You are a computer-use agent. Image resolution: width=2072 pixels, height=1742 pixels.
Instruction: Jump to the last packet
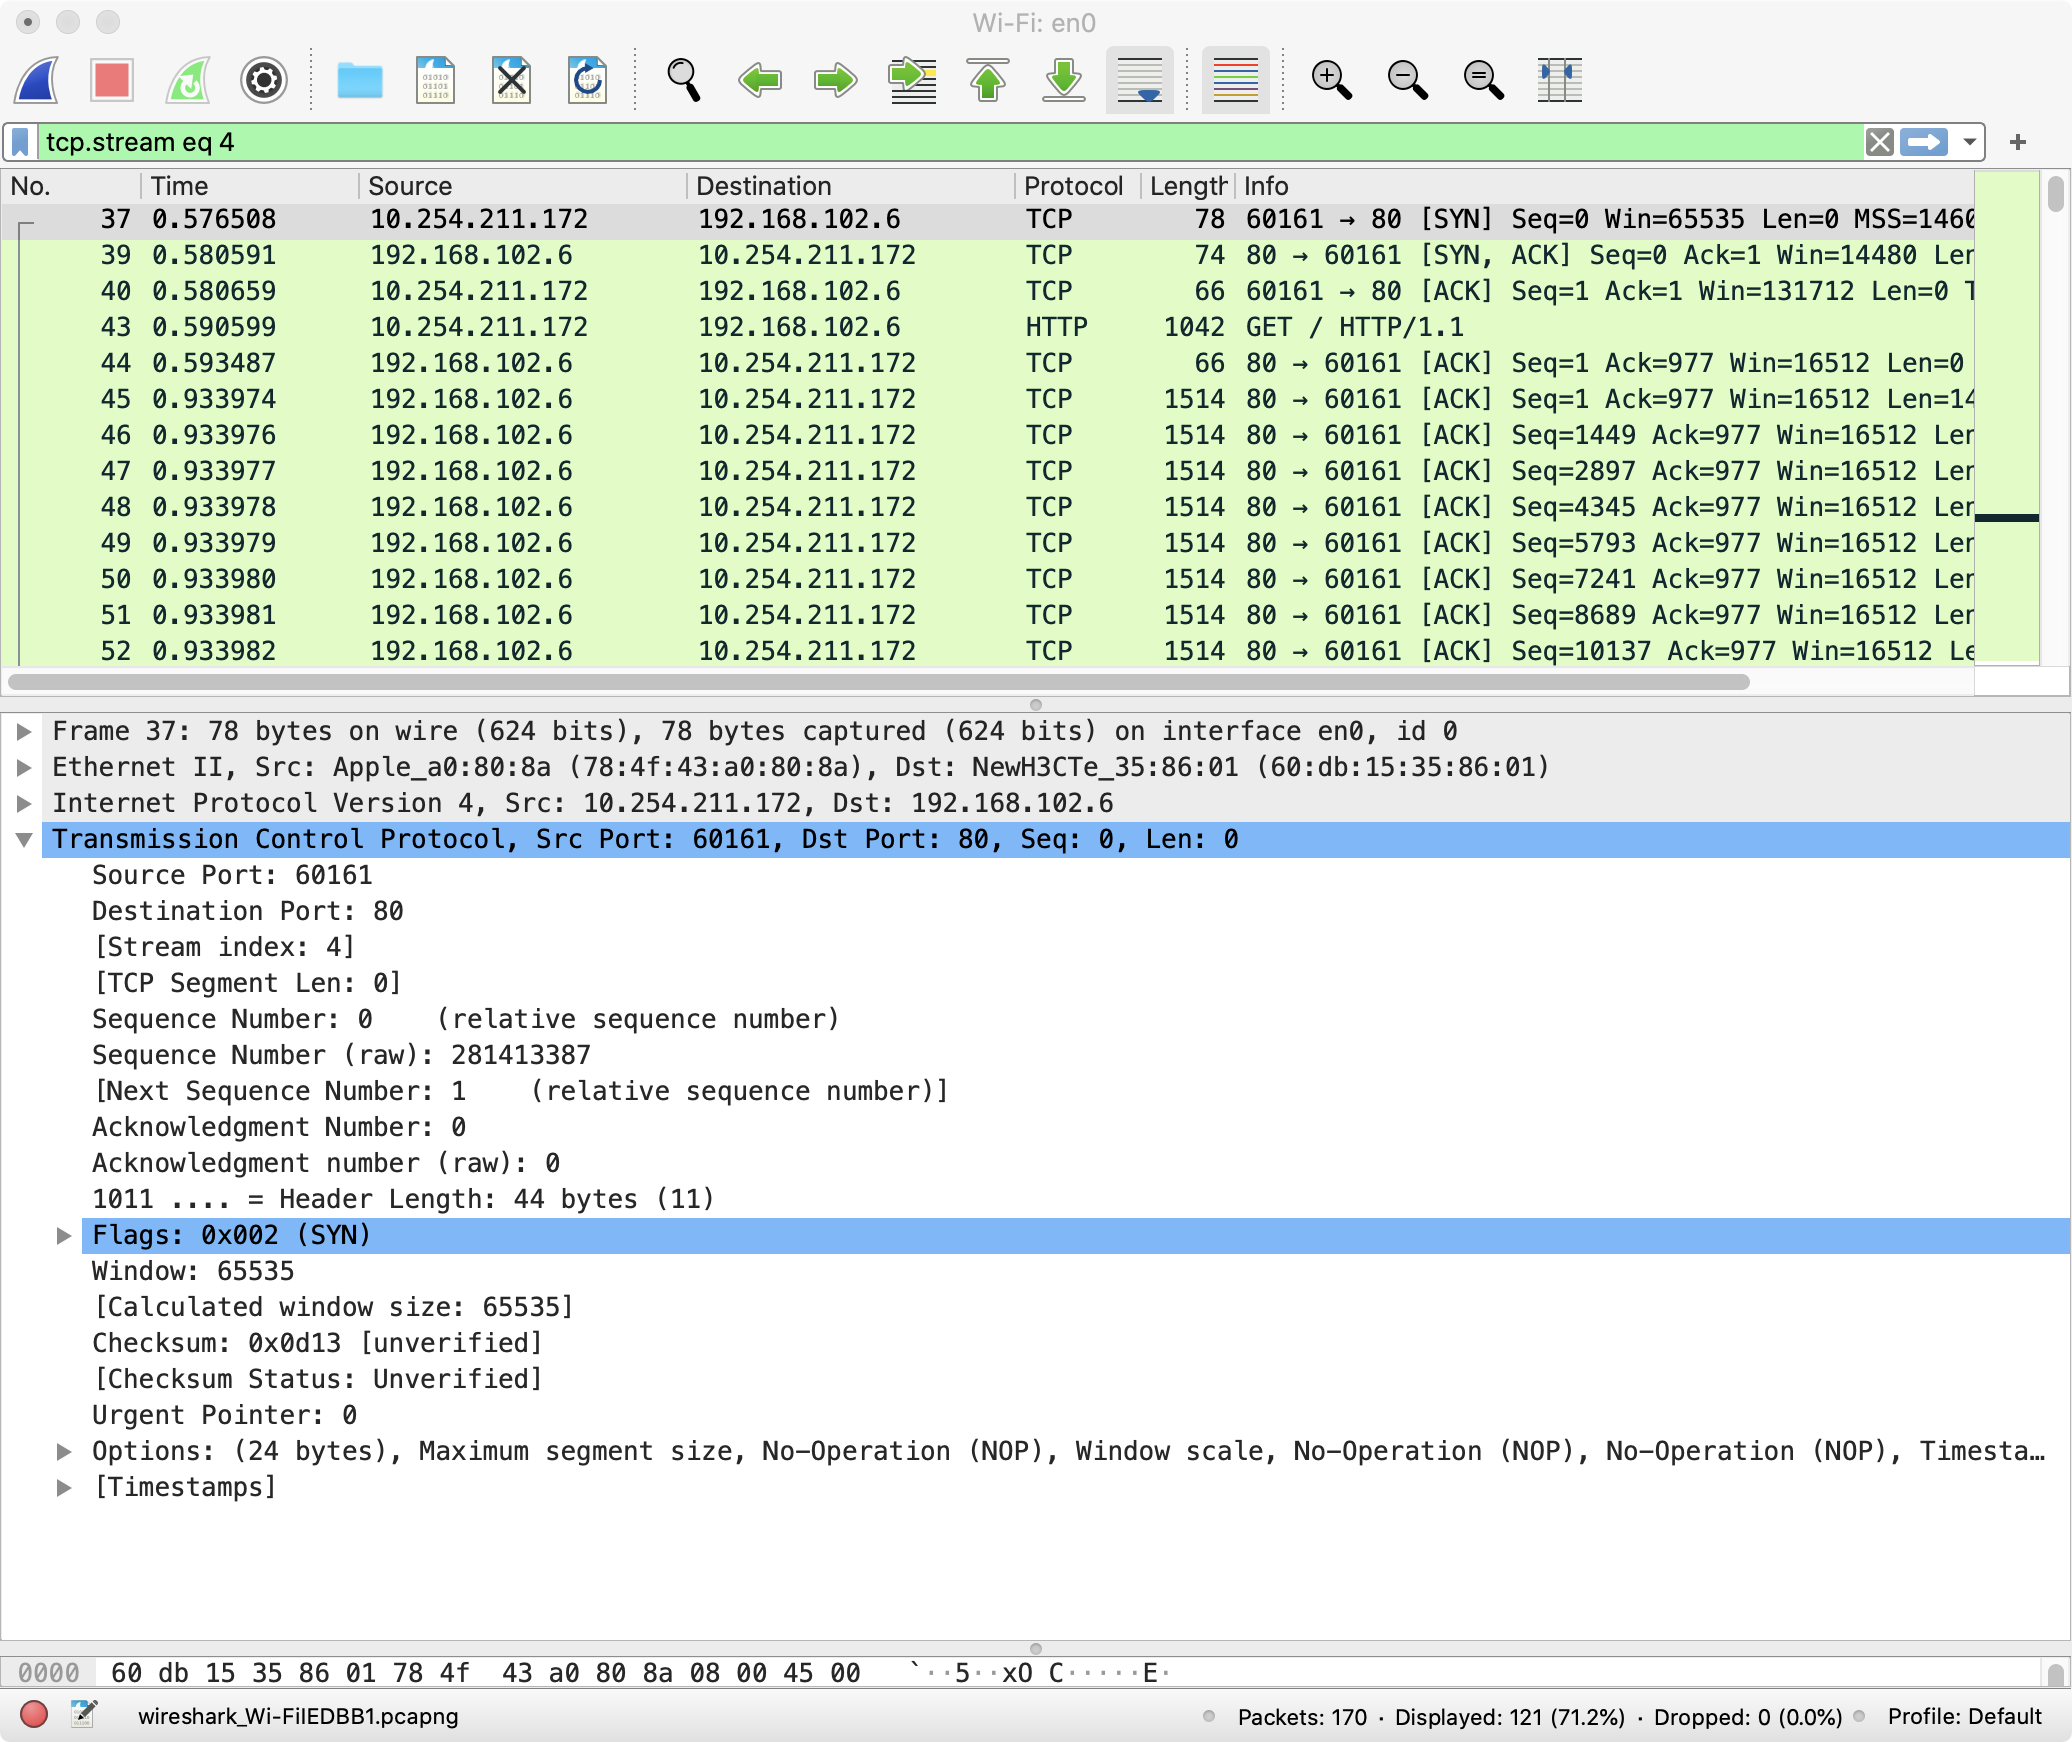click(1064, 80)
